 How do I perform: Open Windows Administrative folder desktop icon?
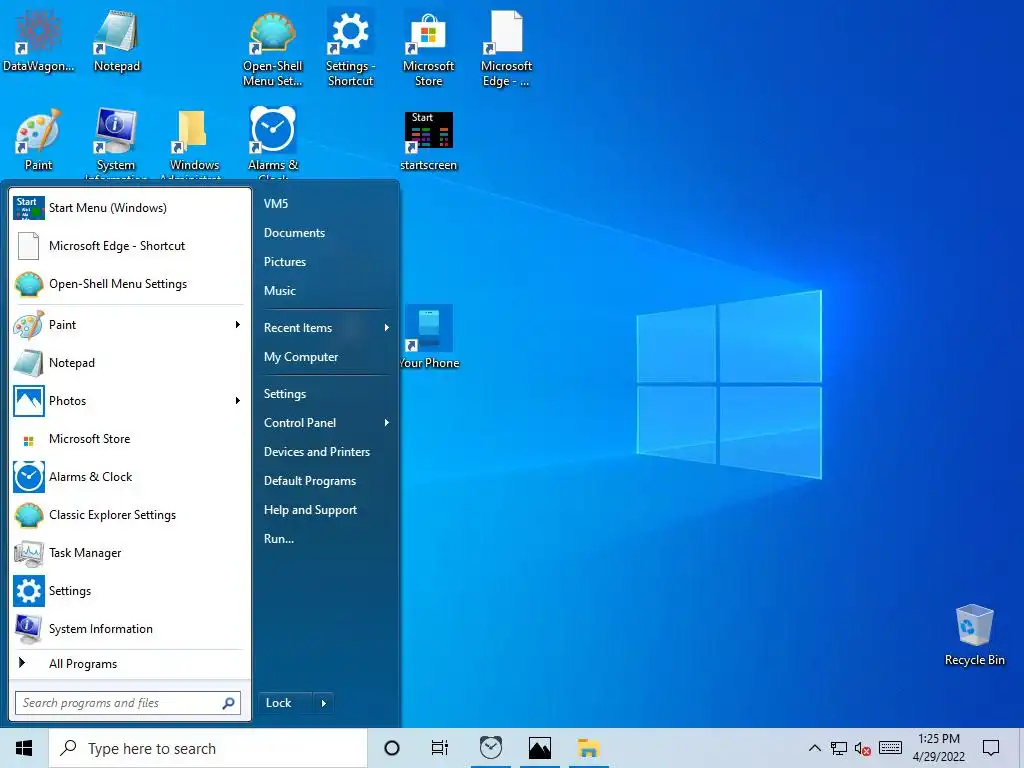point(193,143)
